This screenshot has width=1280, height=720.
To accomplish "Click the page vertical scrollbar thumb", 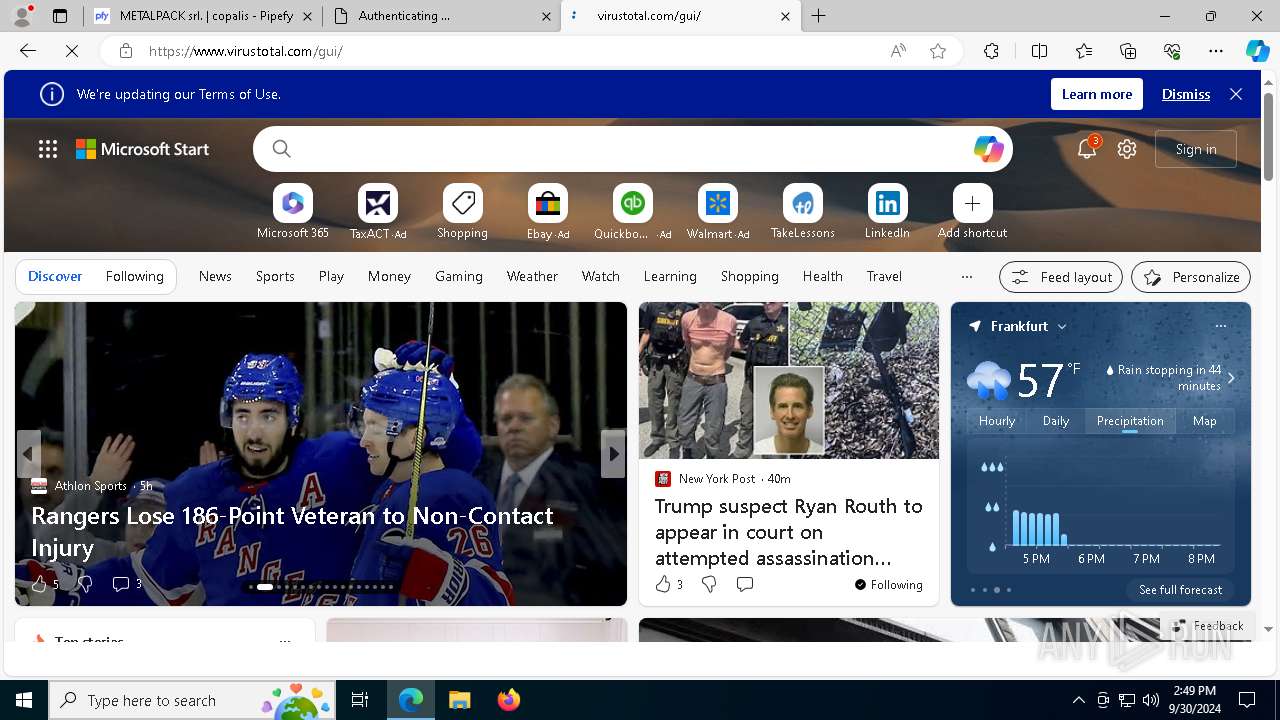I will pyautogui.click(x=1269, y=137).
